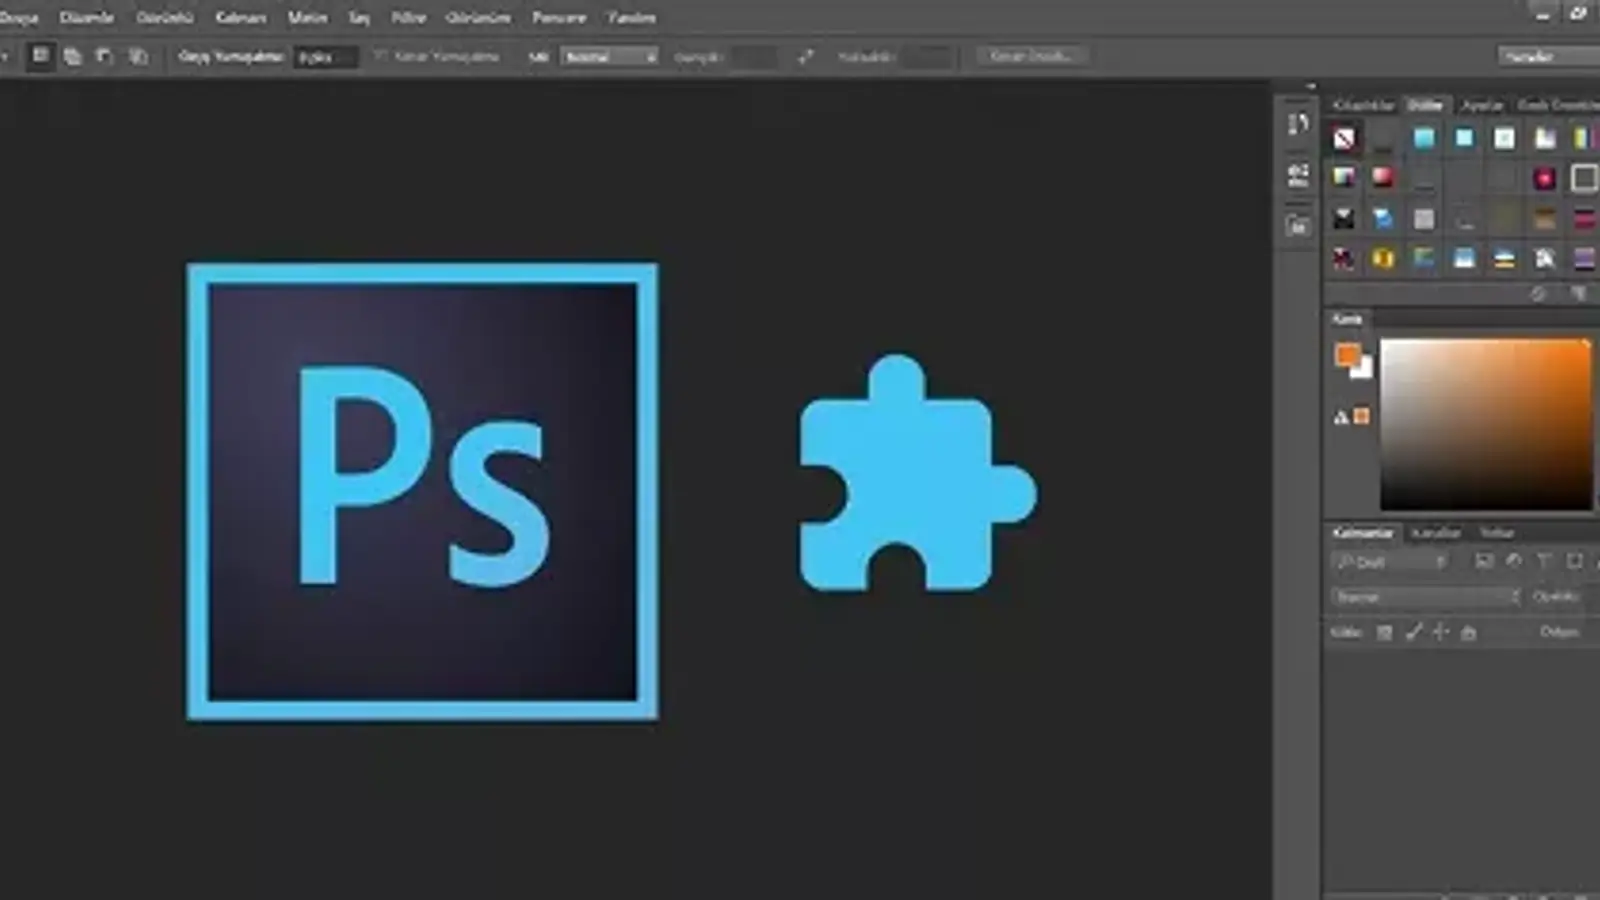Viewport: 1600px width, 900px height.
Task: Select the New Selection mode icon
Action: [x=40, y=56]
